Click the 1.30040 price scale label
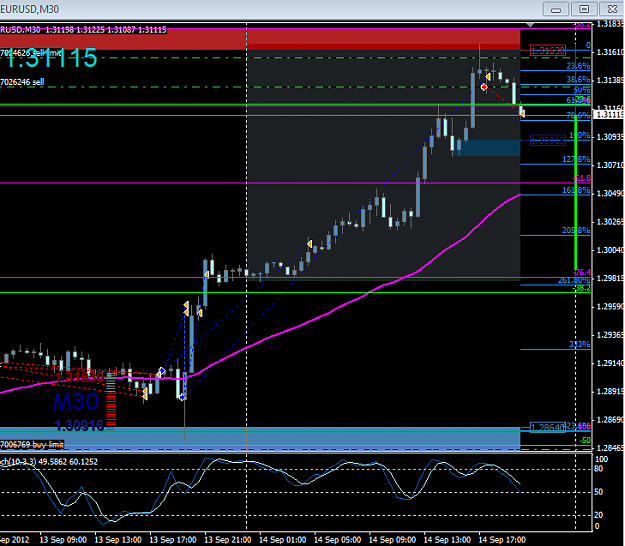The image size is (625, 546). click(x=610, y=250)
